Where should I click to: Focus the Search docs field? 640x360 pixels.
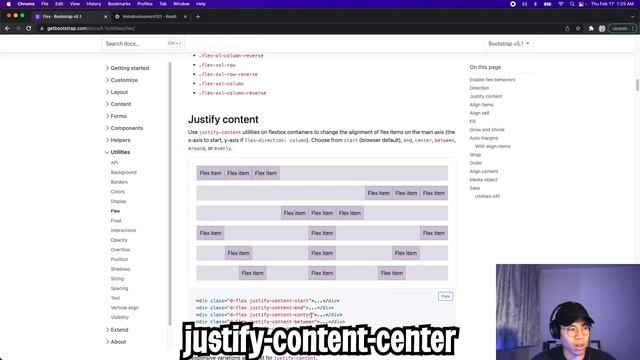tap(143, 43)
